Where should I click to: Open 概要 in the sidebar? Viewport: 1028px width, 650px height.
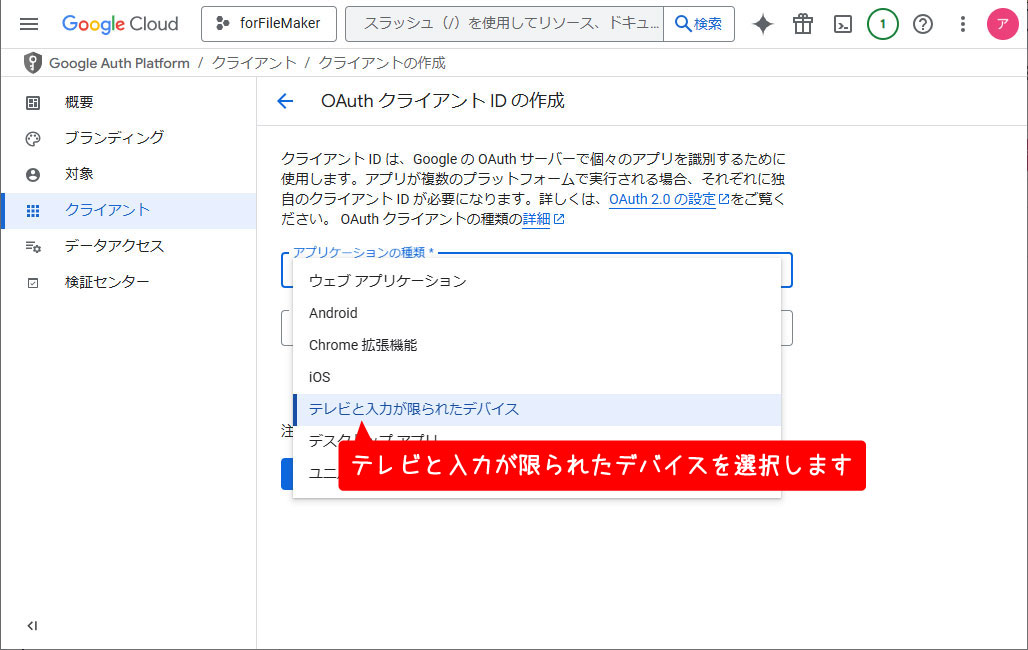coord(128,102)
